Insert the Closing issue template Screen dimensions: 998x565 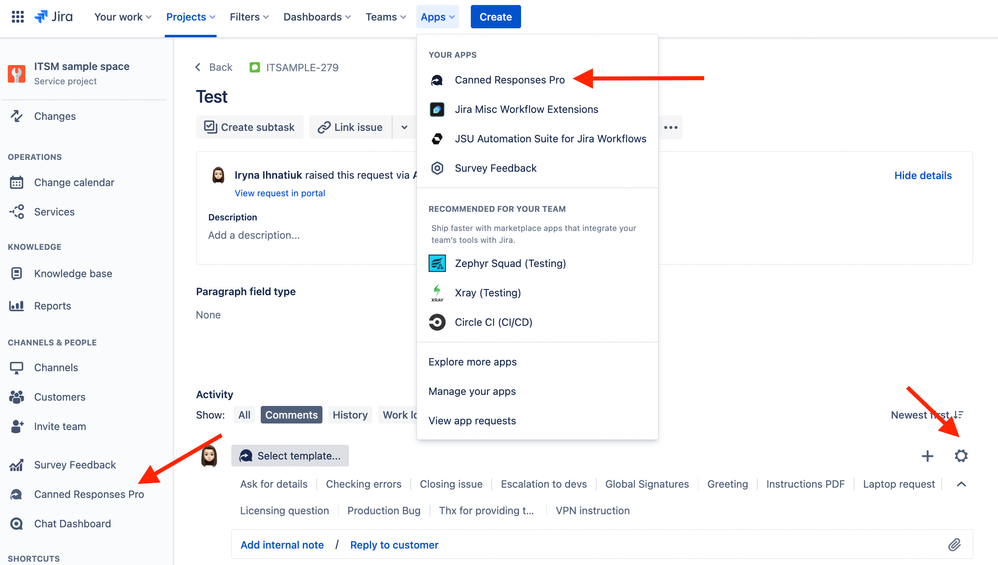point(451,484)
